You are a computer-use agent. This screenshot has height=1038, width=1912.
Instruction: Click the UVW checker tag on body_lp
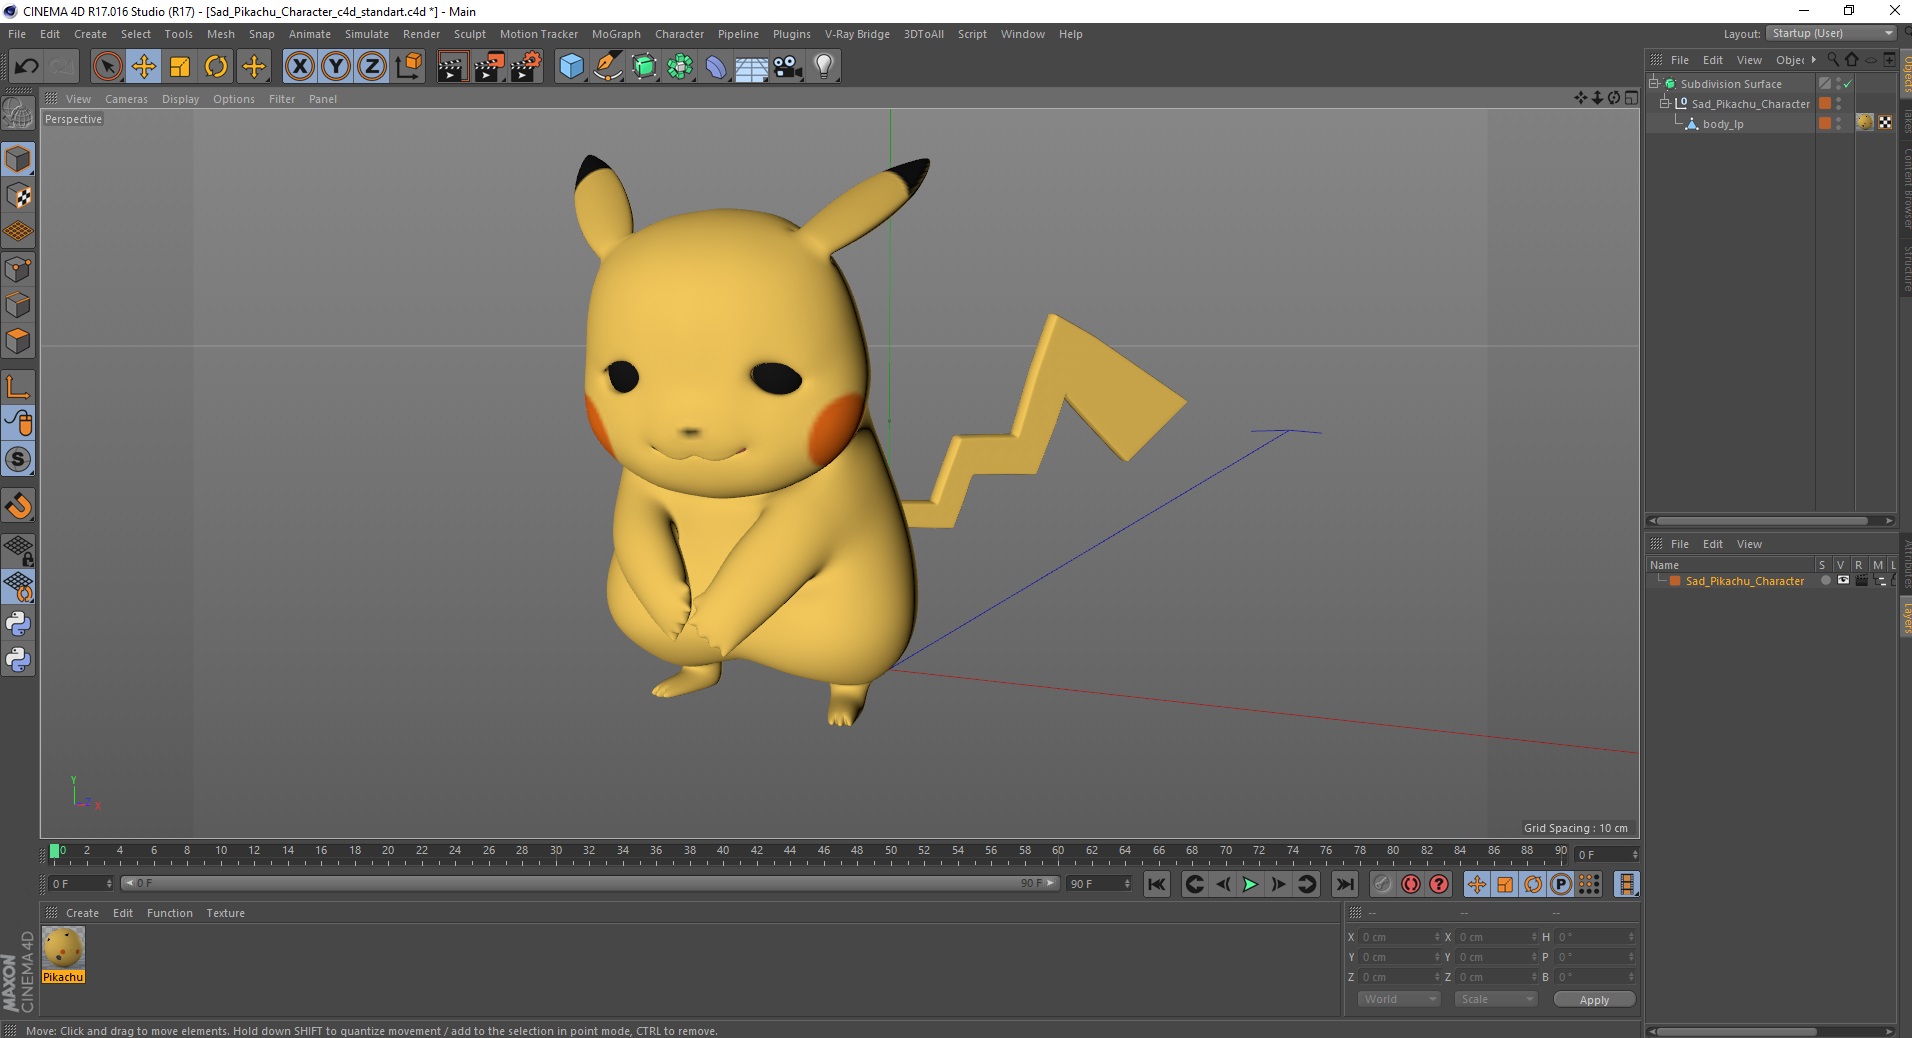1885,122
